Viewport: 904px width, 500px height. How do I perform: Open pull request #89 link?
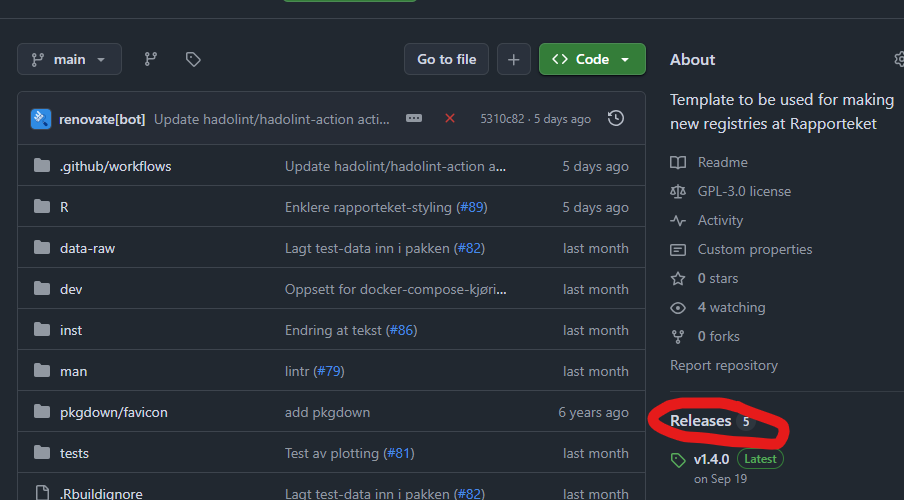pyautogui.click(x=471, y=207)
